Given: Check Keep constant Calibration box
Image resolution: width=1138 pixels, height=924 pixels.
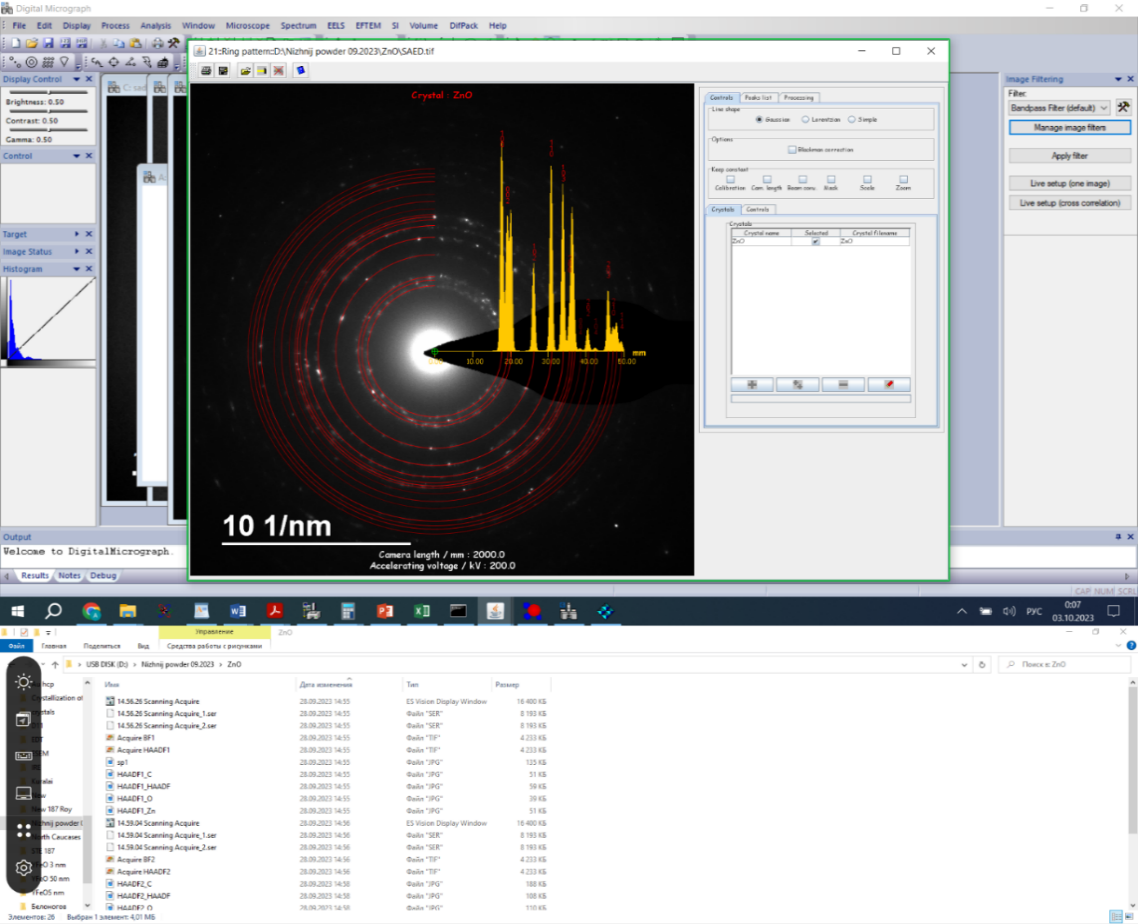Looking at the screenshot, I should (730, 179).
